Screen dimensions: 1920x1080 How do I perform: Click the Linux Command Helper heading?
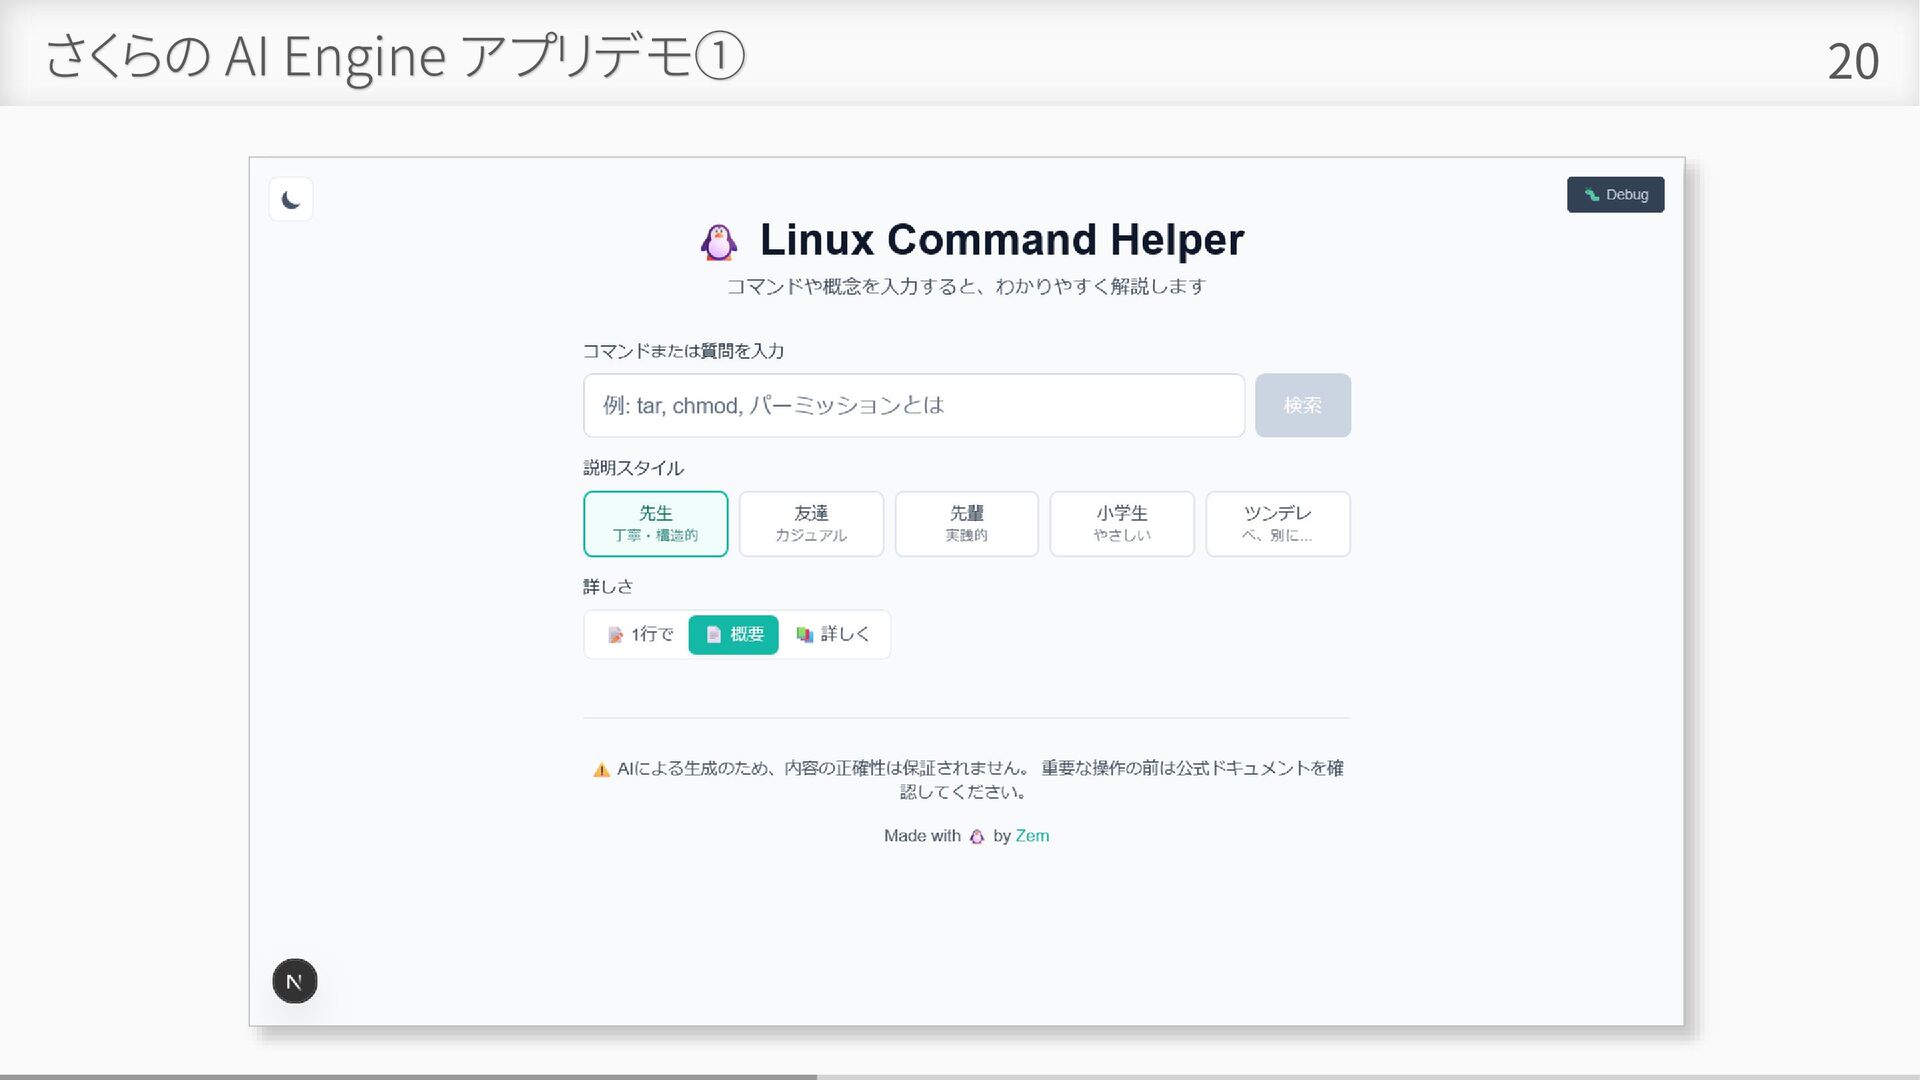(x=1001, y=240)
